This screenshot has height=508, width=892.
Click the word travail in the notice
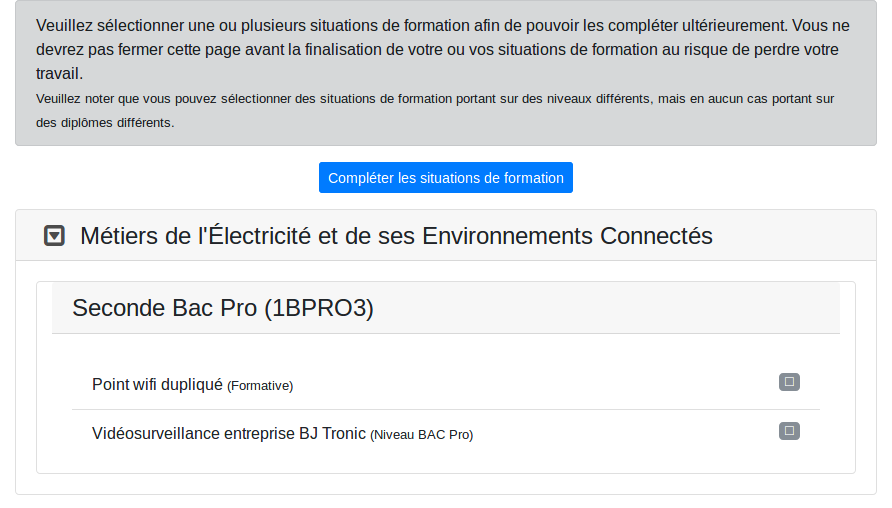point(57,73)
